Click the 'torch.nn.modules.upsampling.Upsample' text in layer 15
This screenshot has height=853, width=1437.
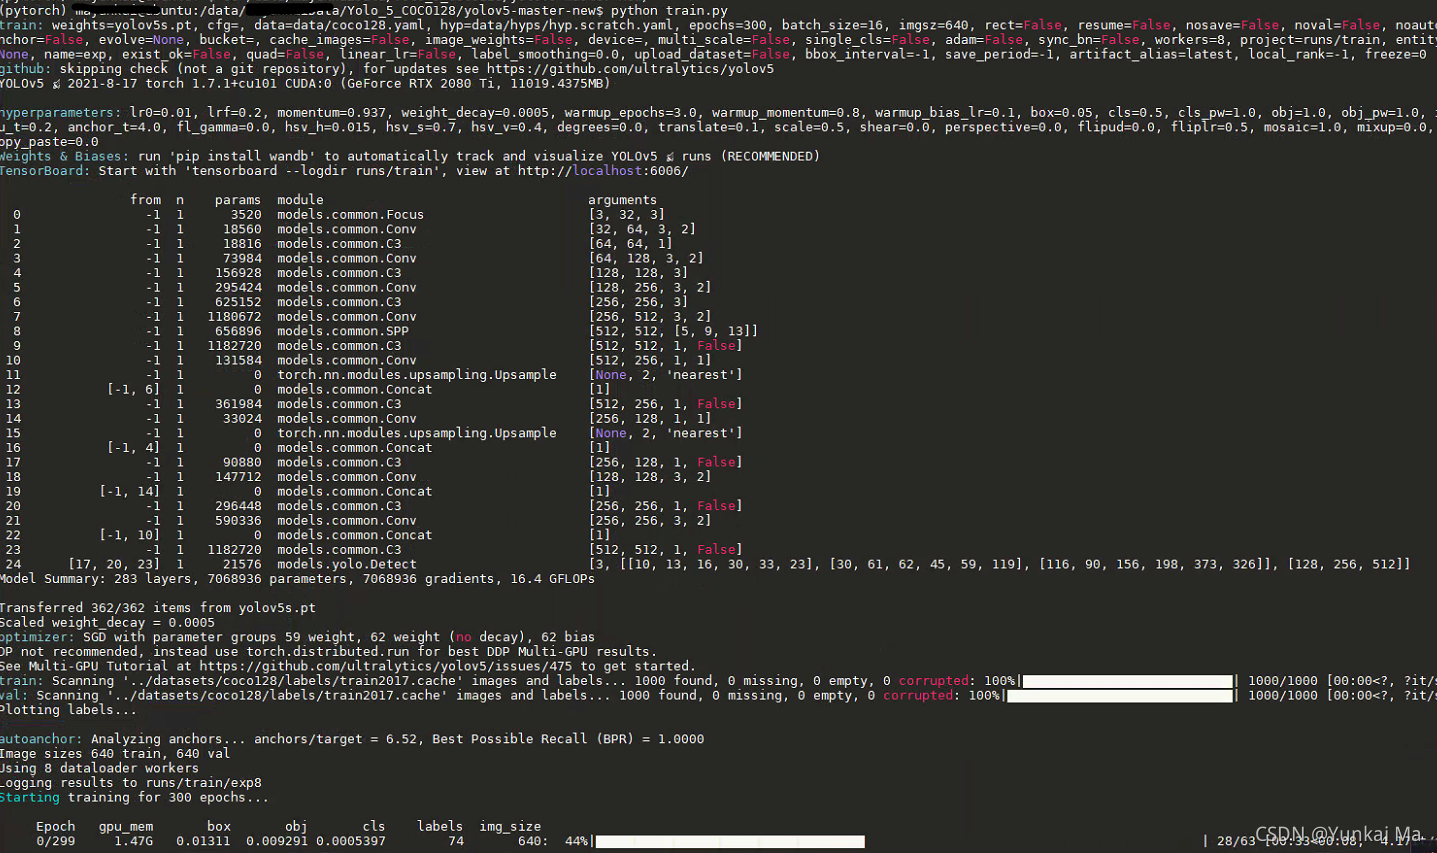(416, 433)
